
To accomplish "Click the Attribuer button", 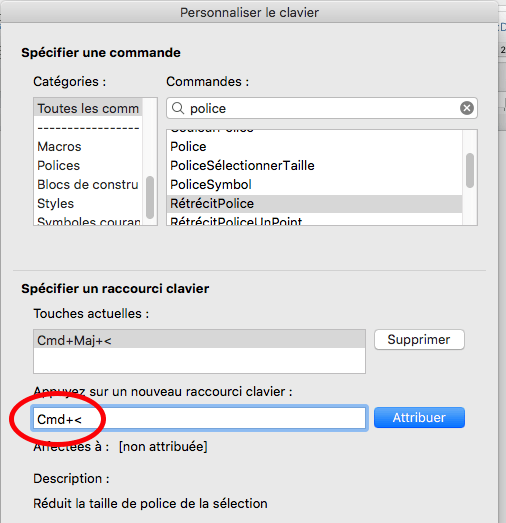I will pyautogui.click(x=419, y=418).
